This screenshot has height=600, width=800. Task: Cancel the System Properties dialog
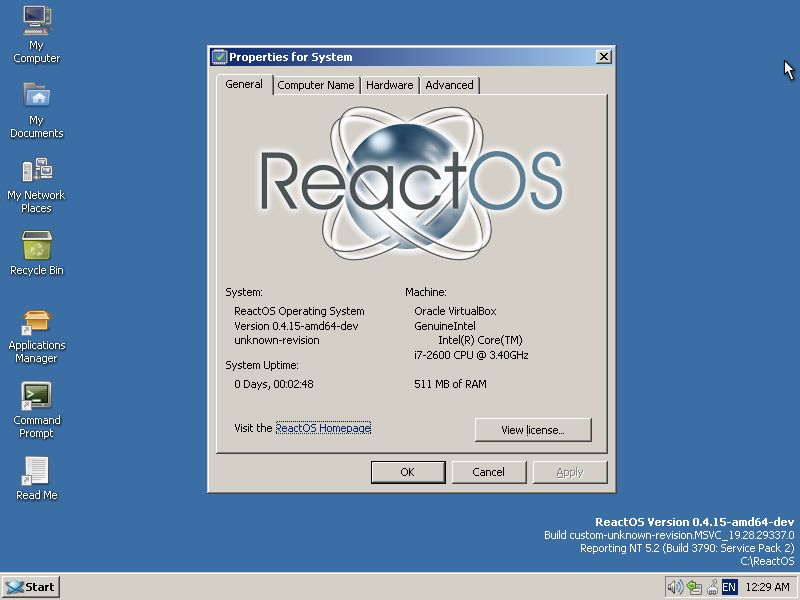click(x=488, y=472)
